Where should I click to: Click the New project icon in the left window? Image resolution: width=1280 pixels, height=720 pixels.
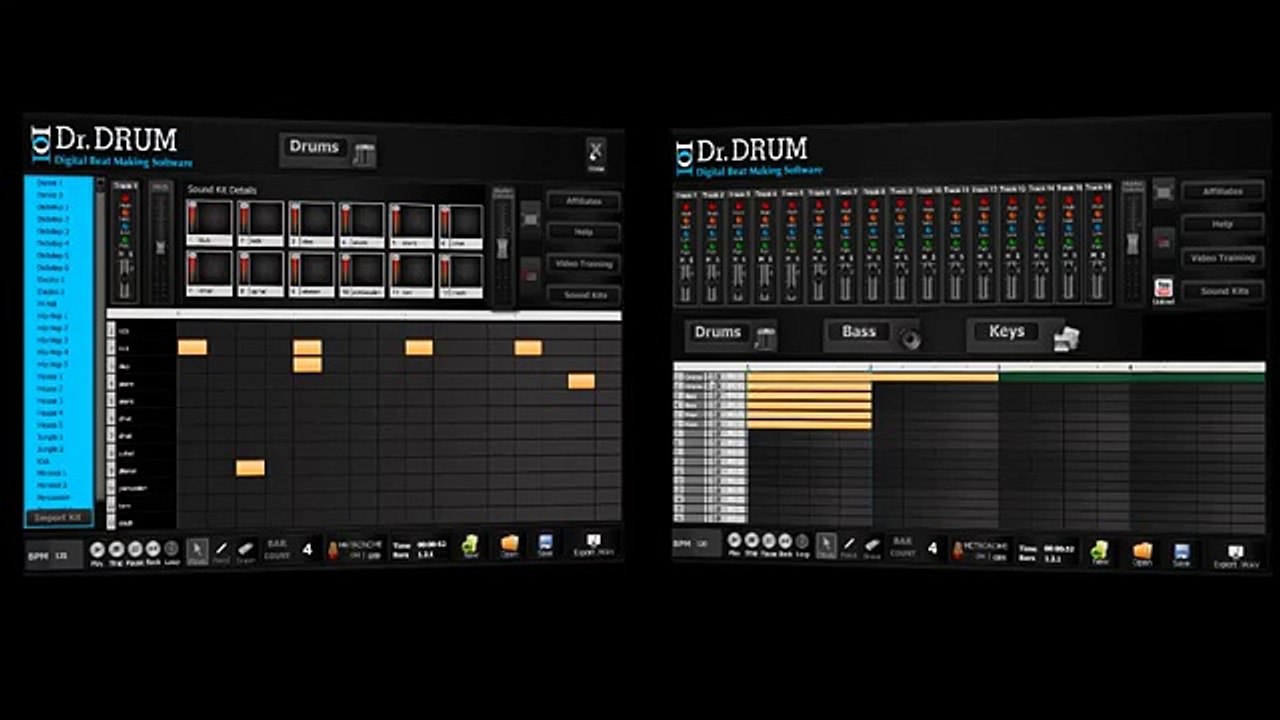[x=470, y=545]
